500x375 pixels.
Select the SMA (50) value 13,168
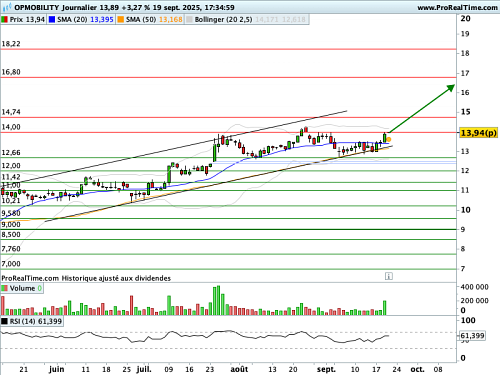point(171,20)
